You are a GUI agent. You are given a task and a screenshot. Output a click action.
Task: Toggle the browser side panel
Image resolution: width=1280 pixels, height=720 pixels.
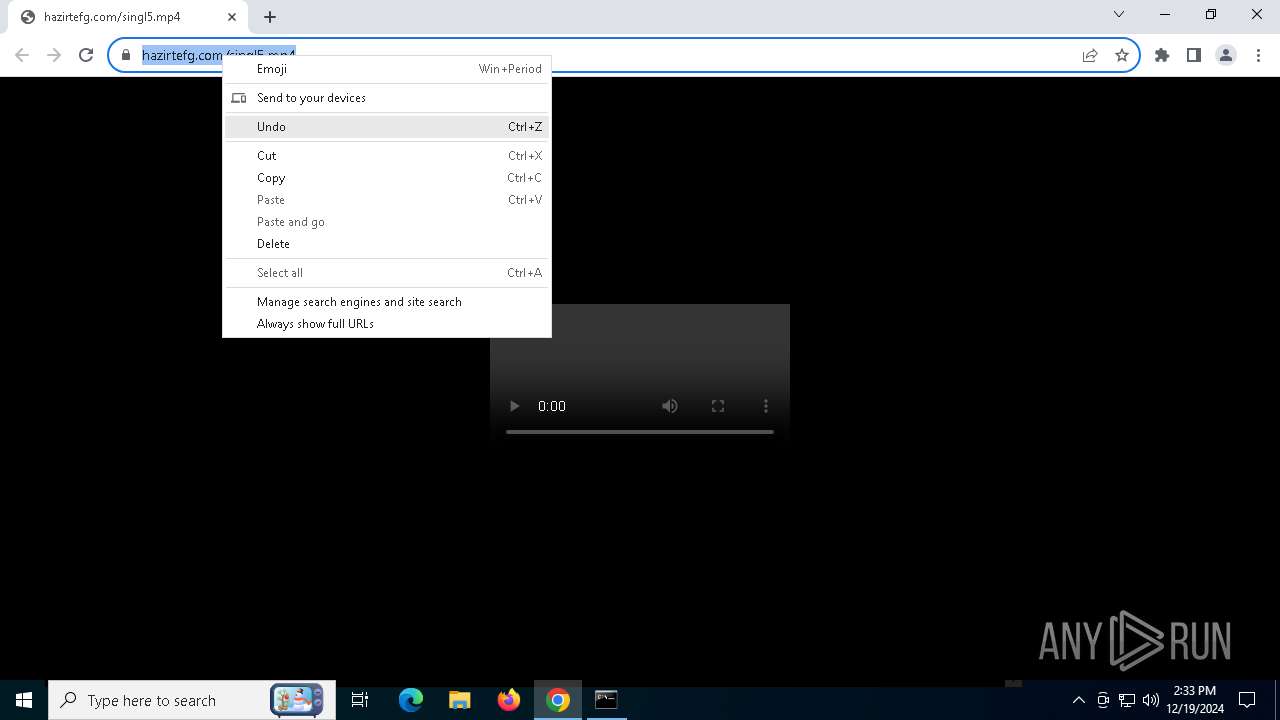coord(1194,55)
